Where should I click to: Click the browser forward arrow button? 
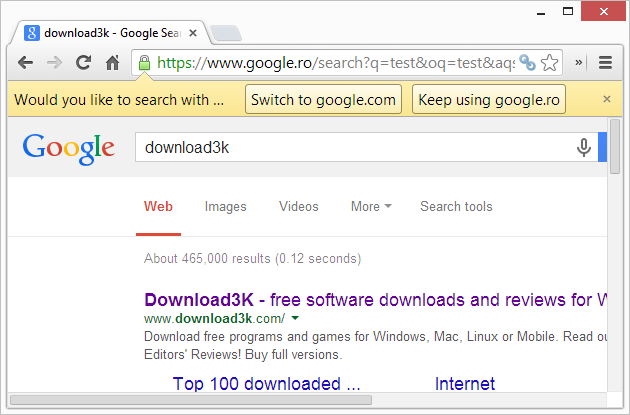(x=55, y=63)
